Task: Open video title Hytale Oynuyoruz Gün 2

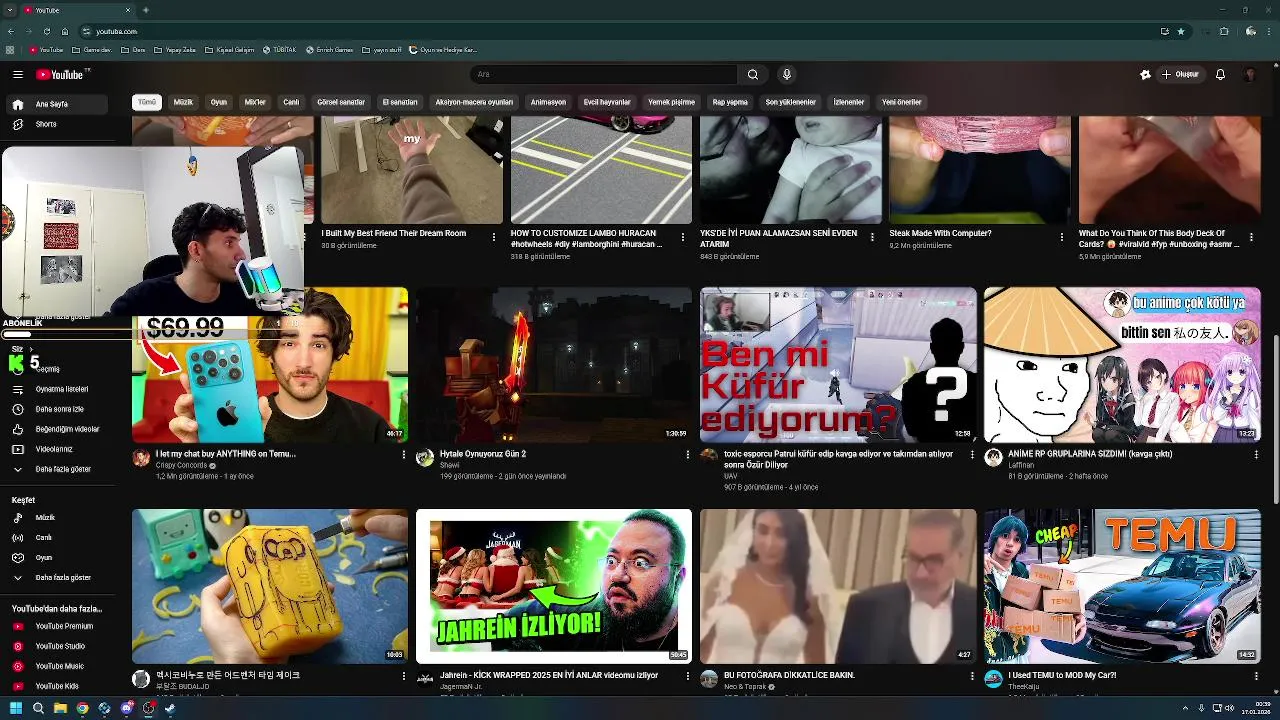Action: coord(483,454)
